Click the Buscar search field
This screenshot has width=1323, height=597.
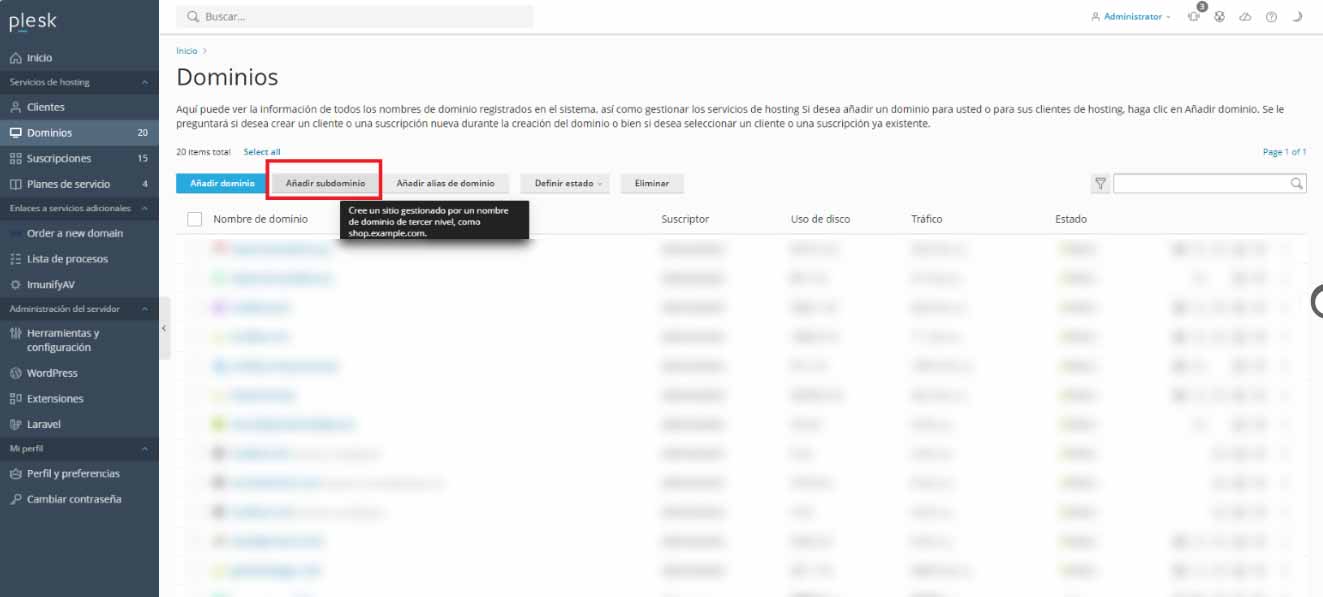point(355,17)
